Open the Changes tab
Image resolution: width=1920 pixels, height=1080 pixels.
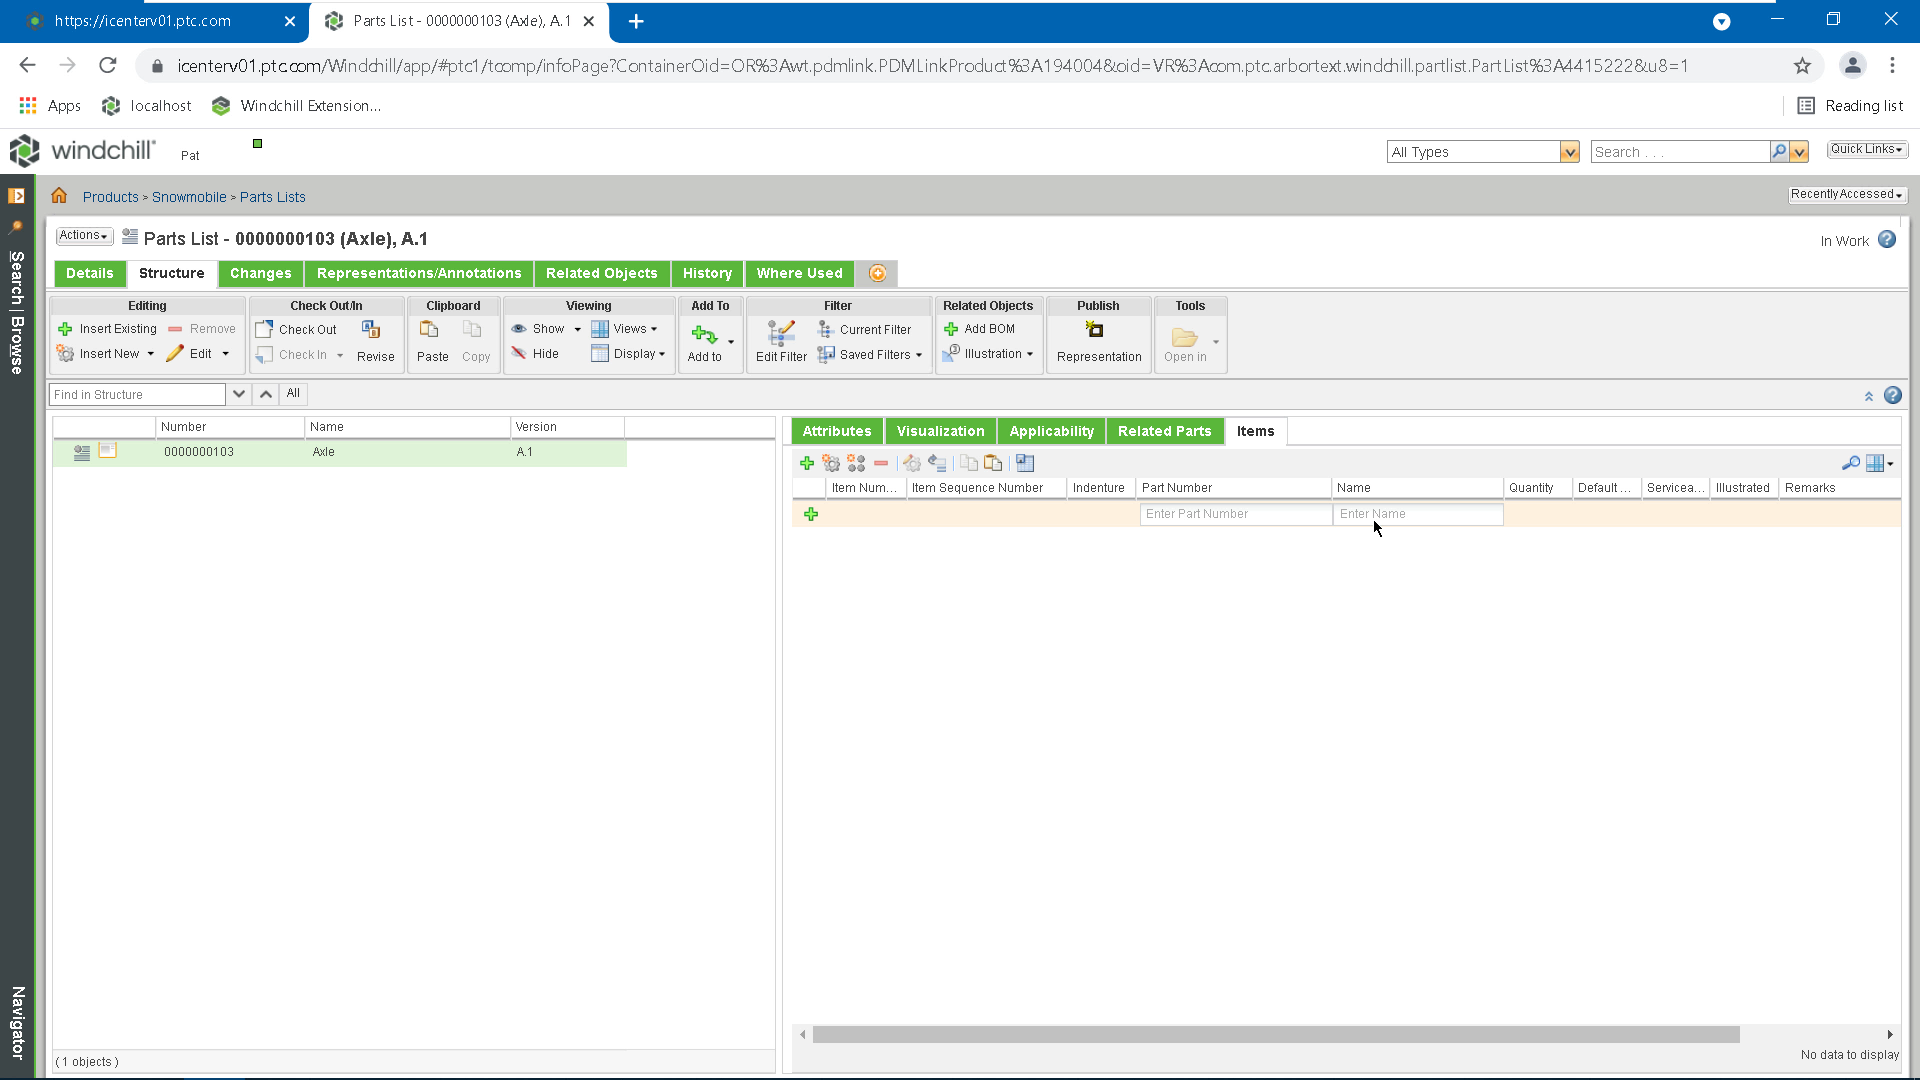coord(261,273)
